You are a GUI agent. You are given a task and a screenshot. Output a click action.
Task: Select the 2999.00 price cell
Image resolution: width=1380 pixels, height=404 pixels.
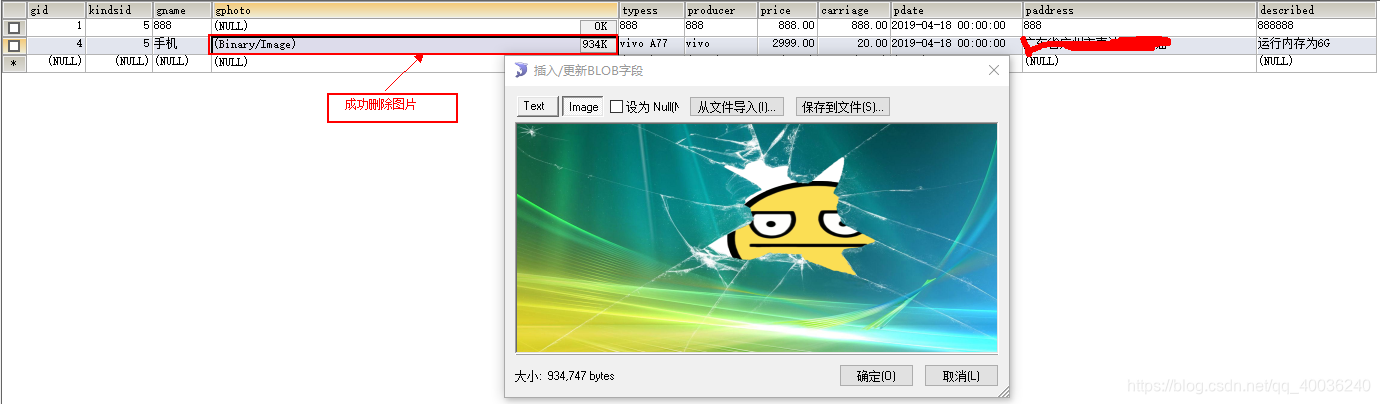788,44
